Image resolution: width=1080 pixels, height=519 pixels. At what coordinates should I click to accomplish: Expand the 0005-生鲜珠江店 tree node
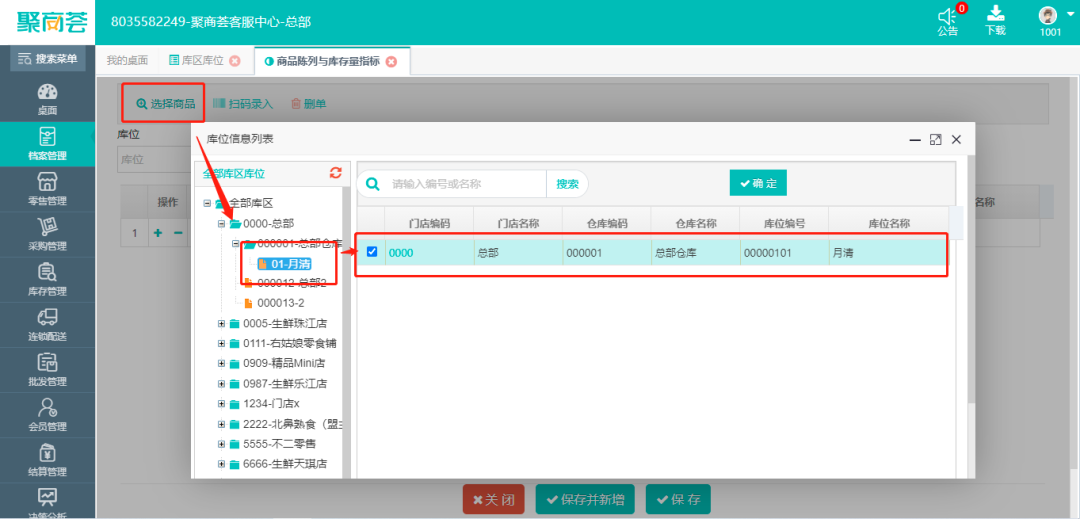[x=221, y=323]
